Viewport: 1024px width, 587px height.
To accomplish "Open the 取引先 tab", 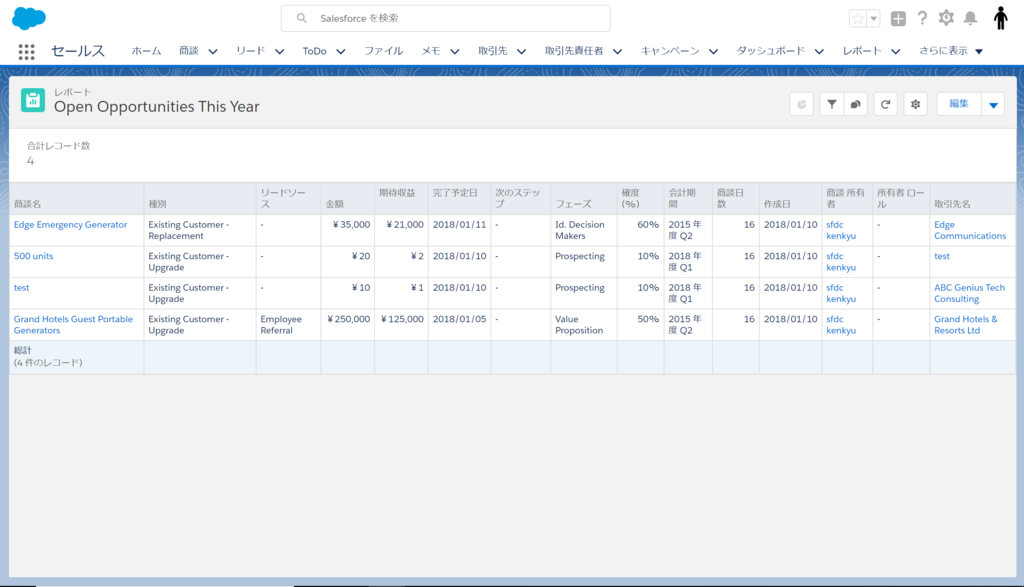I will pos(492,51).
